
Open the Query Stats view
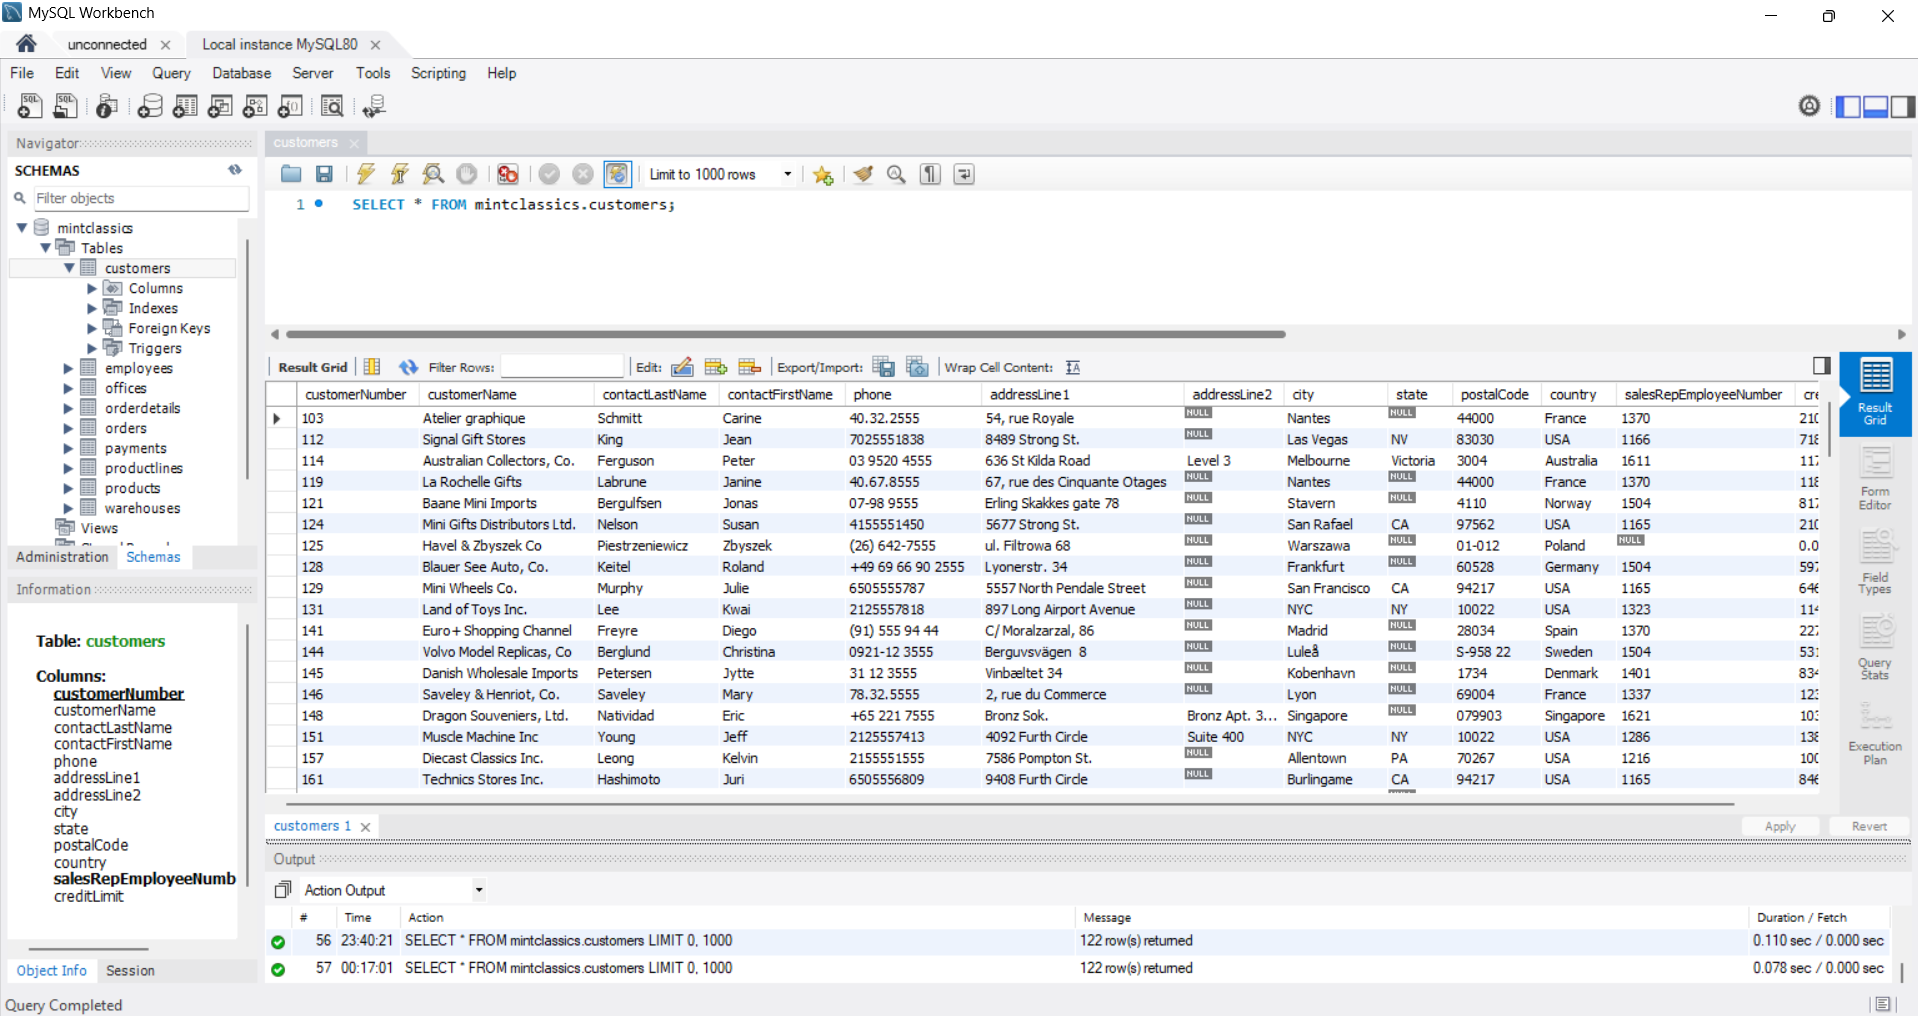point(1875,649)
